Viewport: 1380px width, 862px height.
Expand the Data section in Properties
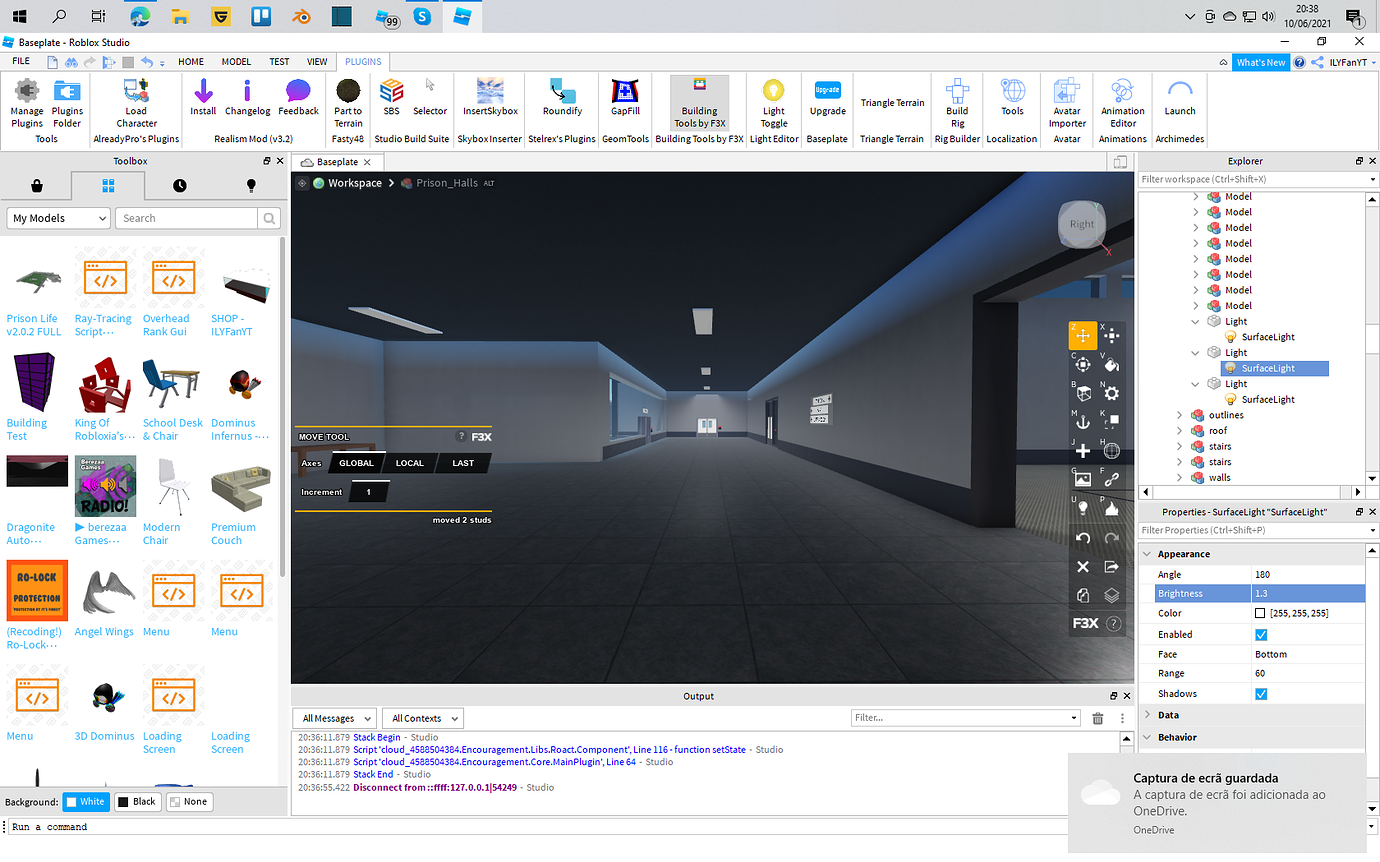[x=1146, y=715]
